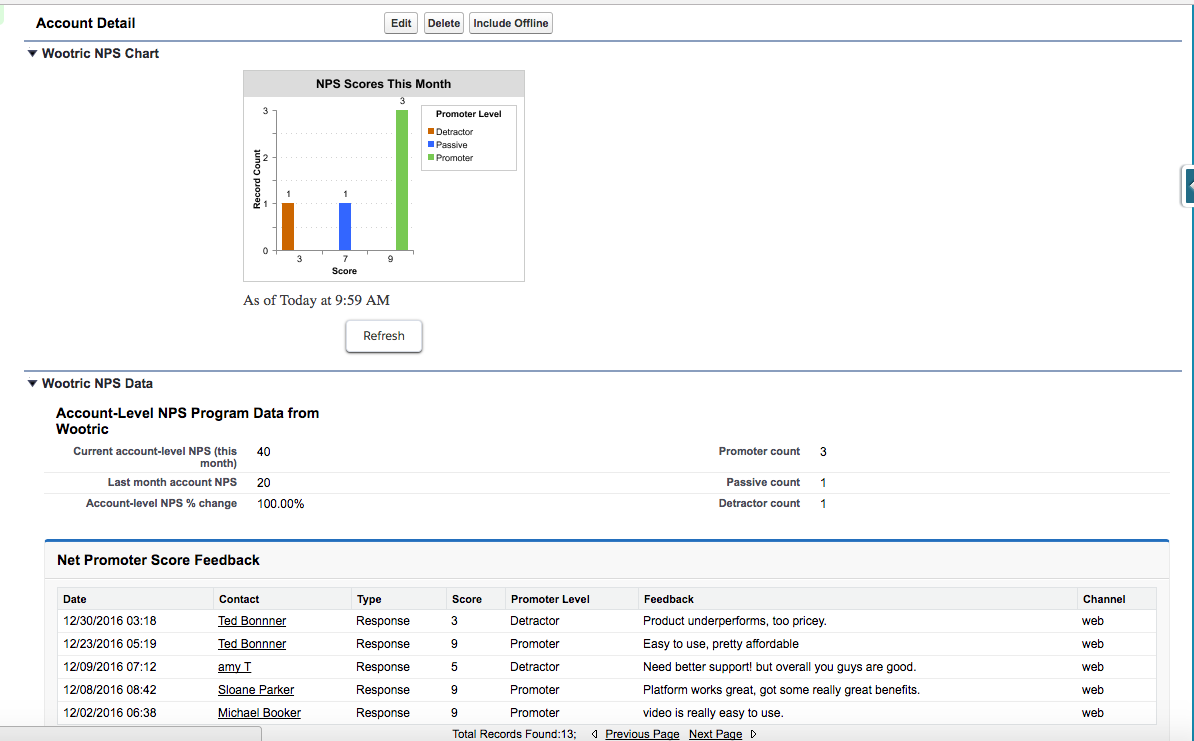The width and height of the screenshot is (1194, 741).
Task: Click Detractor level in 12/30/2016 row
Action: pyautogui.click(x=535, y=621)
